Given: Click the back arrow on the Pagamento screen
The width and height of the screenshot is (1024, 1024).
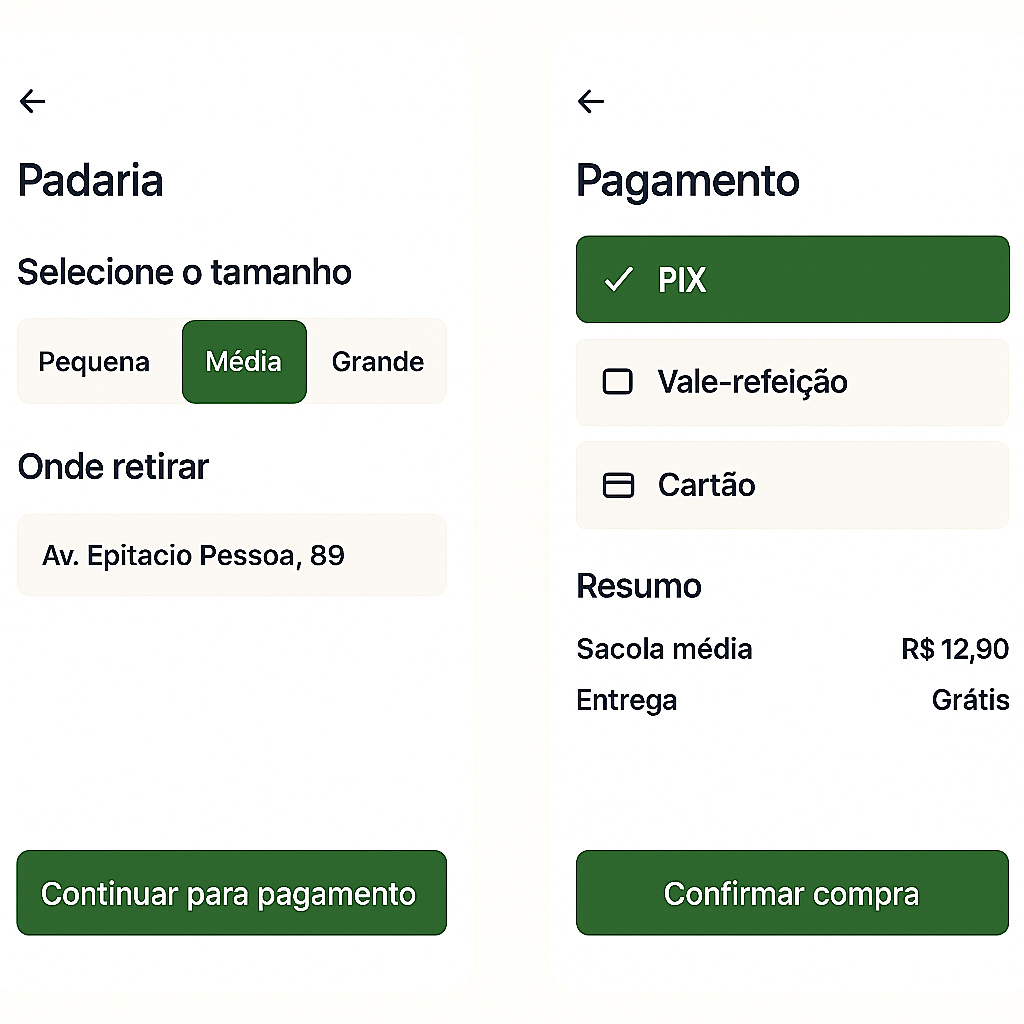Looking at the screenshot, I should pos(590,101).
